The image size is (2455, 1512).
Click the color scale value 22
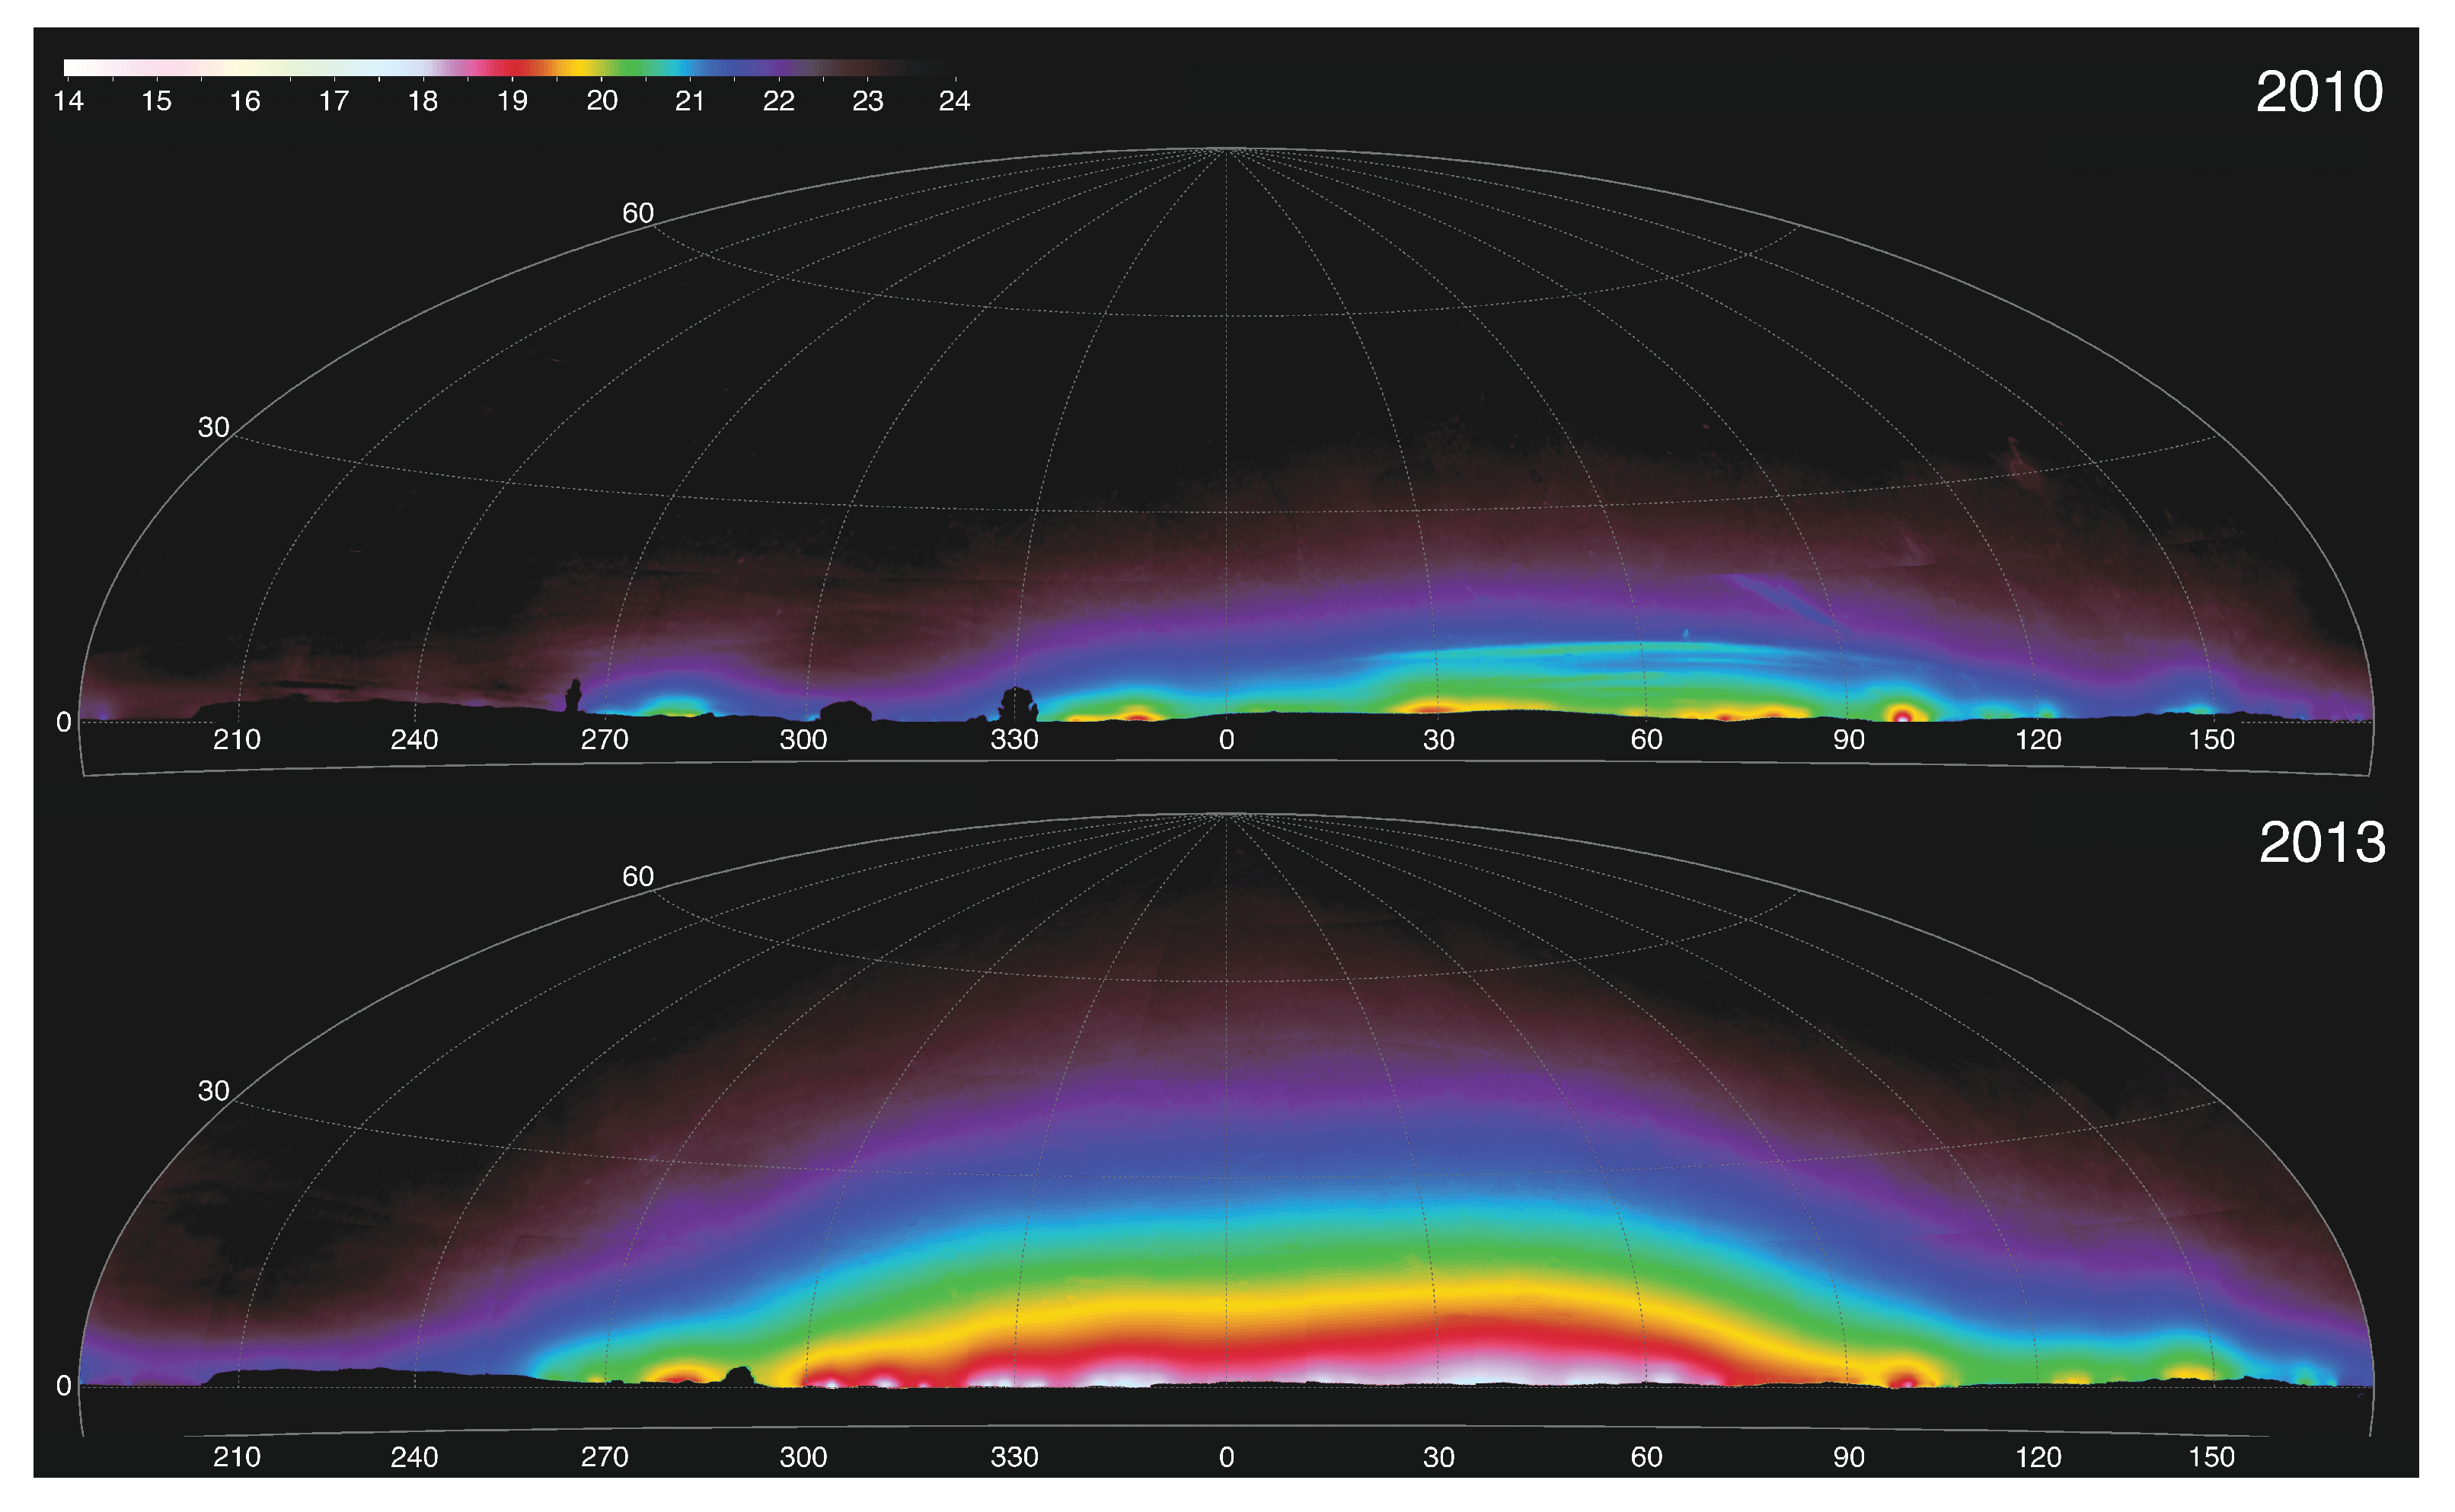[x=778, y=101]
